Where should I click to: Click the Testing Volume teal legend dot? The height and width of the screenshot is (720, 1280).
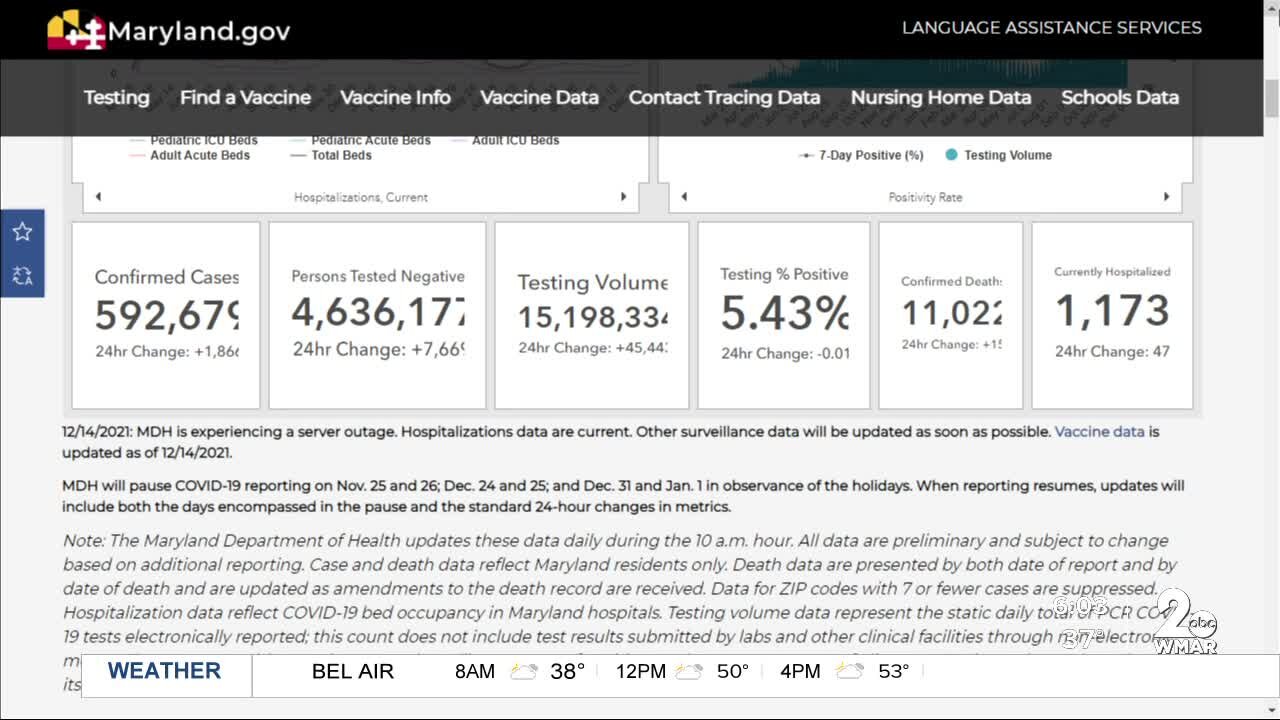(951, 155)
